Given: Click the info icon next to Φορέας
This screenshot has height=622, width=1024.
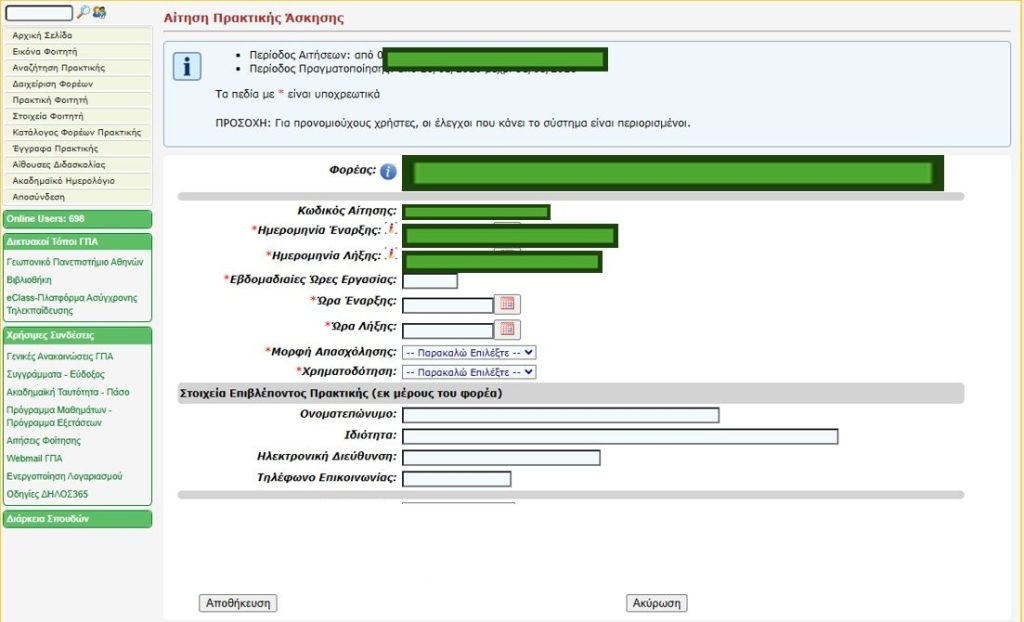Looking at the screenshot, I should (388, 172).
